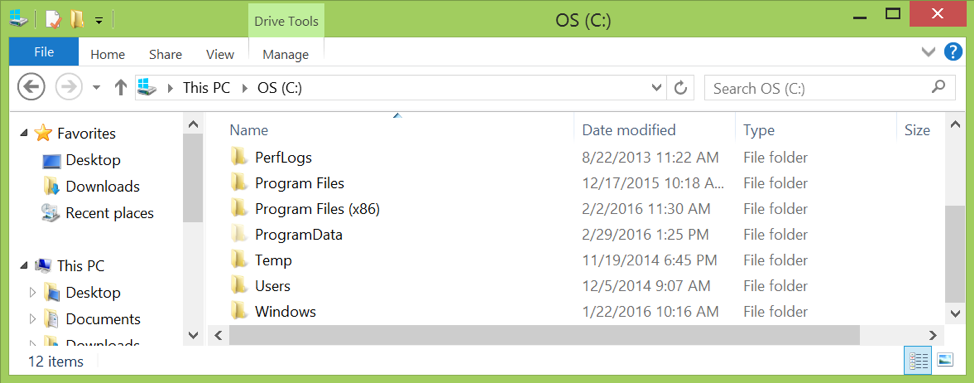Click the New Folder quick access icon
Screen dimensions: 974x383
(77, 20)
